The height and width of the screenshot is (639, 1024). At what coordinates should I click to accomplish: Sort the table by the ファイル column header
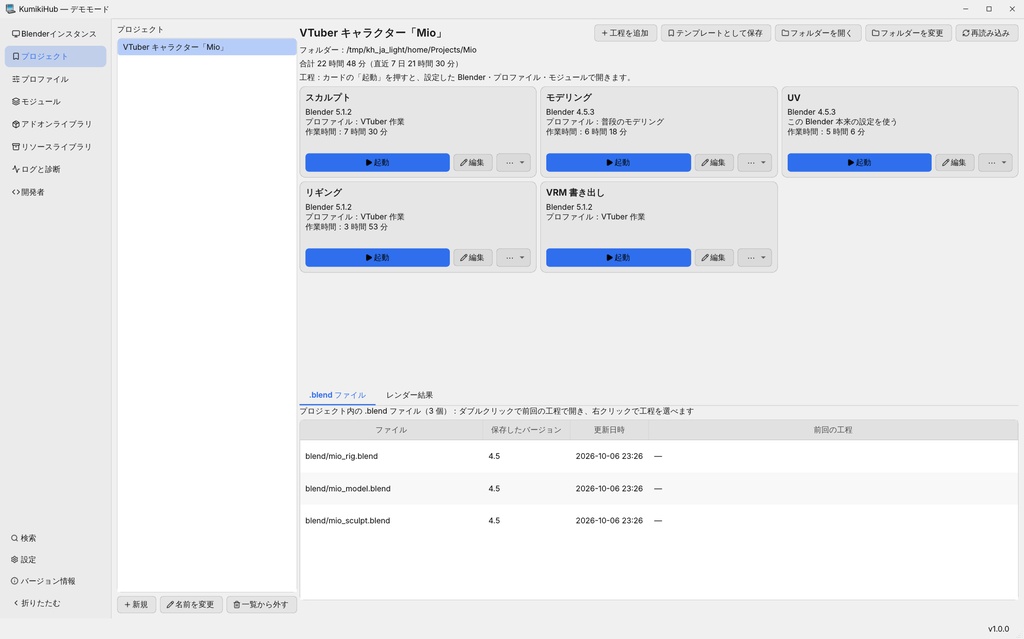coord(391,430)
